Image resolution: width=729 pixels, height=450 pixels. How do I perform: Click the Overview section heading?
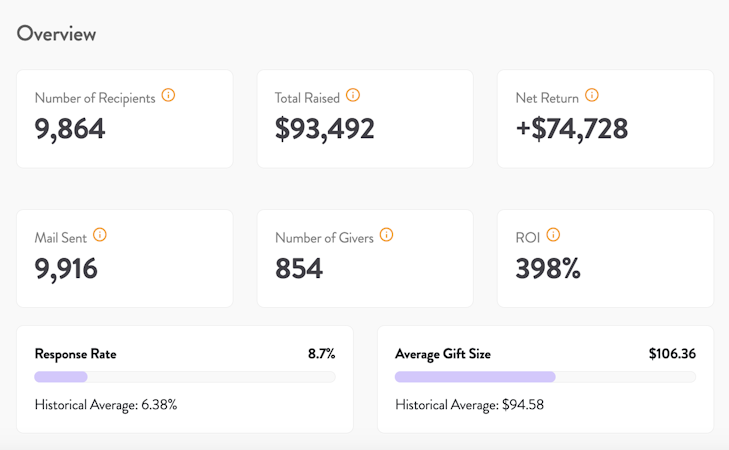tap(57, 33)
